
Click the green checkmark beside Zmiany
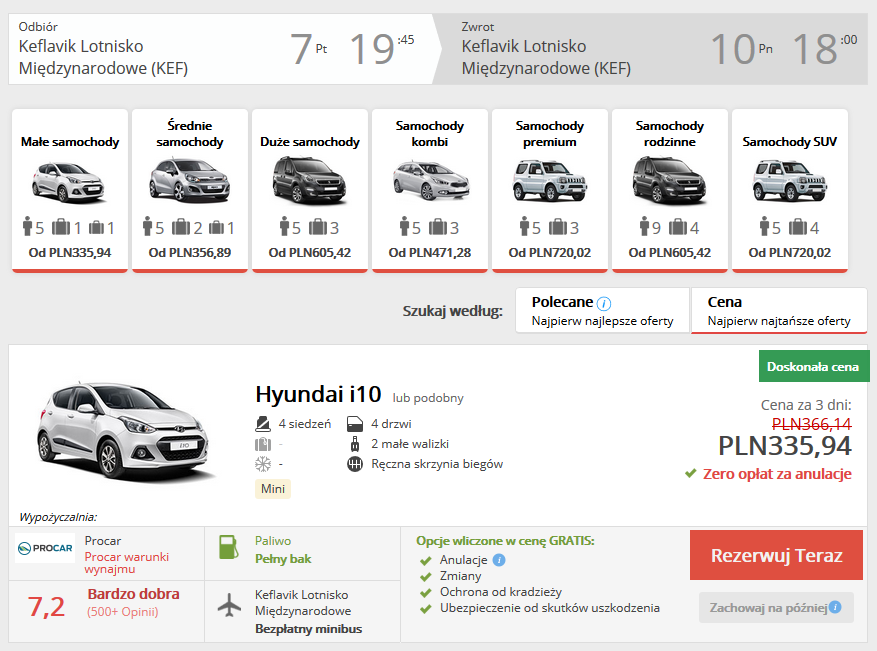tap(426, 577)
